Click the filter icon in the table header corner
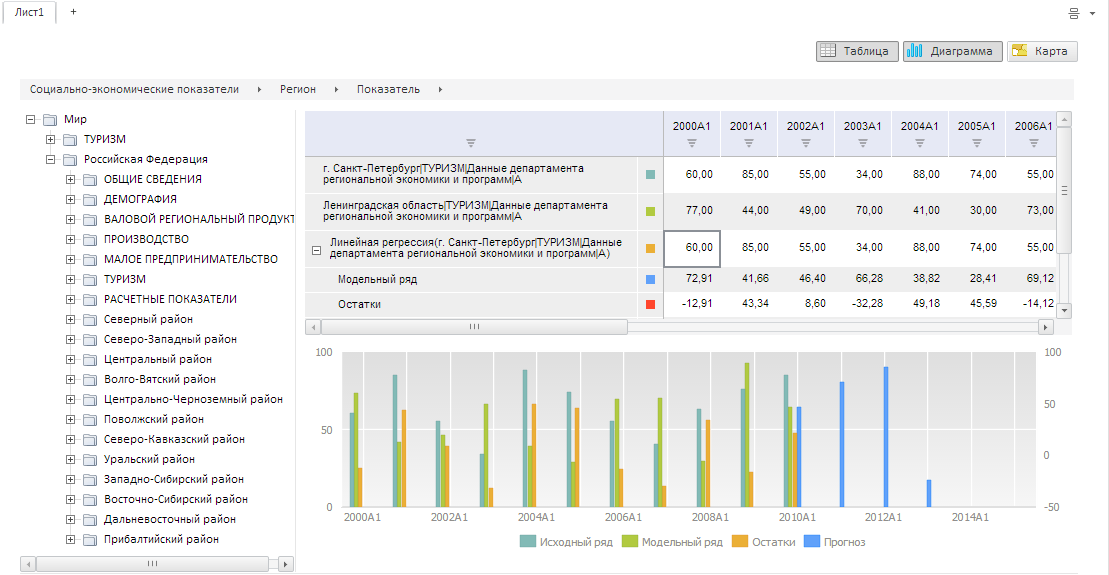The height and width of the screenshot is (575, 1109). (x=471, y=143)
